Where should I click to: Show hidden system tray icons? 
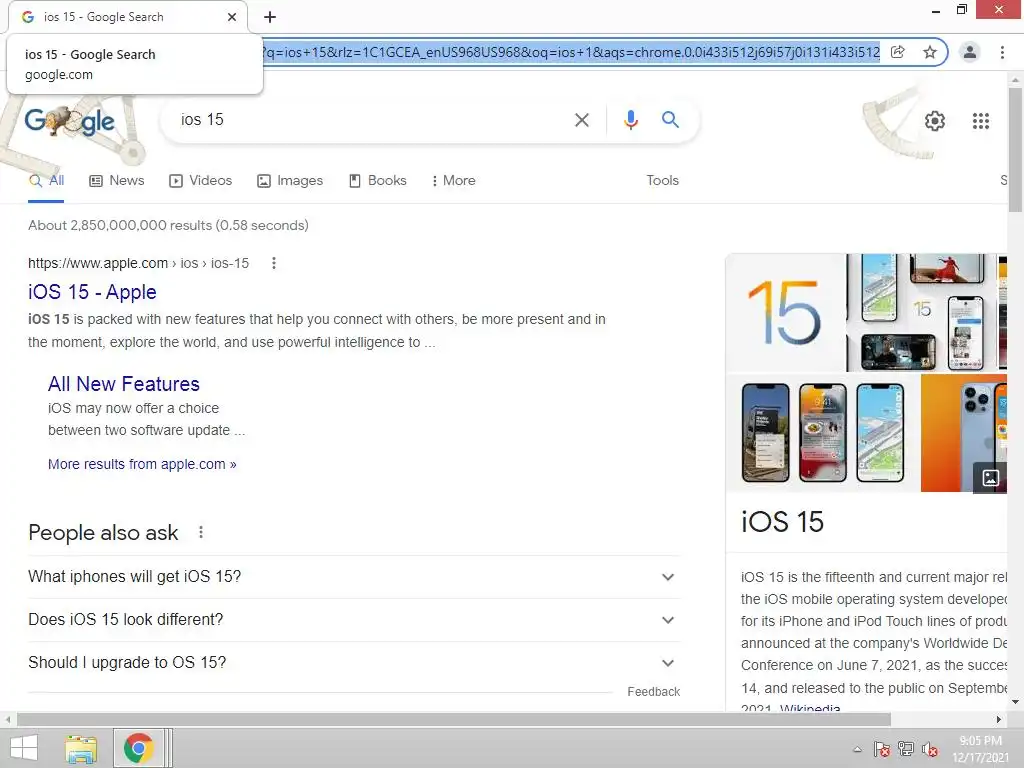pyautogui.click(x=857, y=749)
